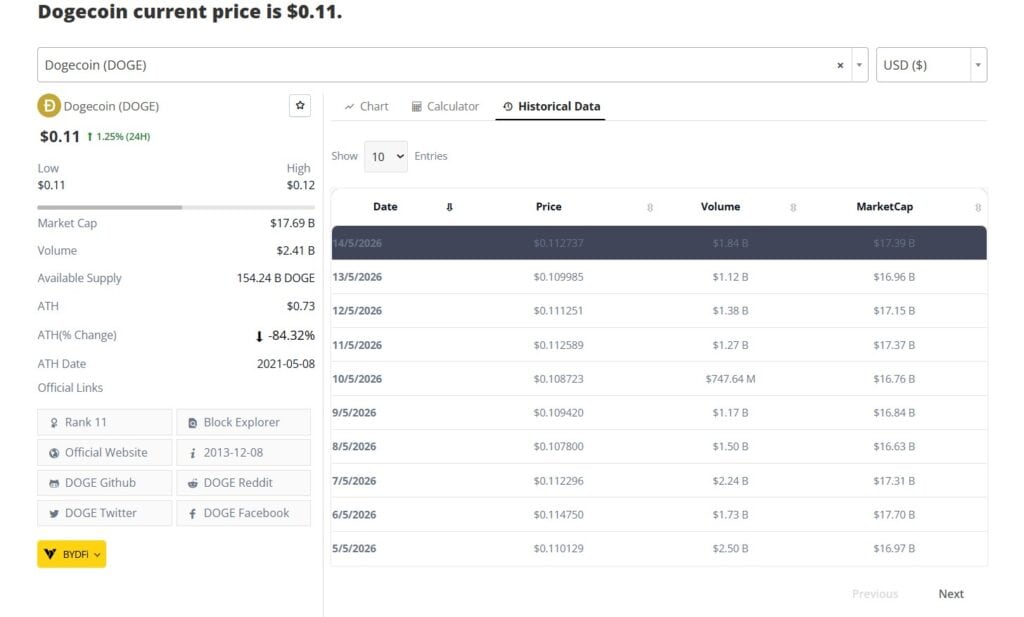The image size is (1024, 617).
Task: Select the 7/5/2026 date cell
Action: (354, 481)
